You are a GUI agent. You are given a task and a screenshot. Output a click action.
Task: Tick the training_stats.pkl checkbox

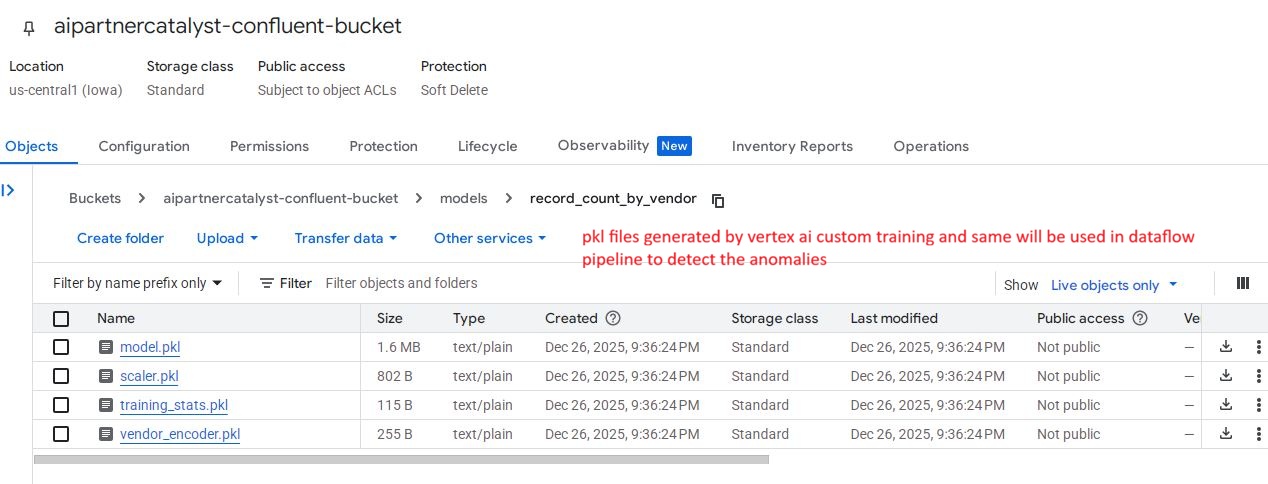pyautogui.click(x=61, y=405)
